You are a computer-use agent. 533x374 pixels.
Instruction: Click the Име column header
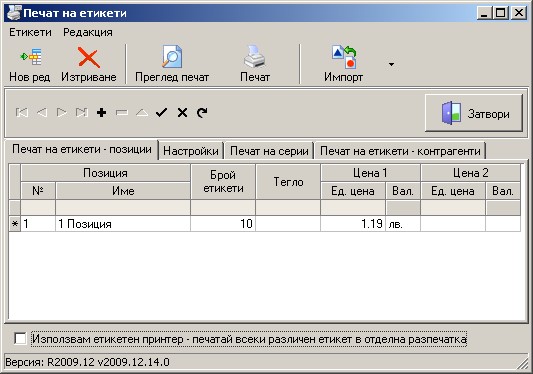pos(123,191)
